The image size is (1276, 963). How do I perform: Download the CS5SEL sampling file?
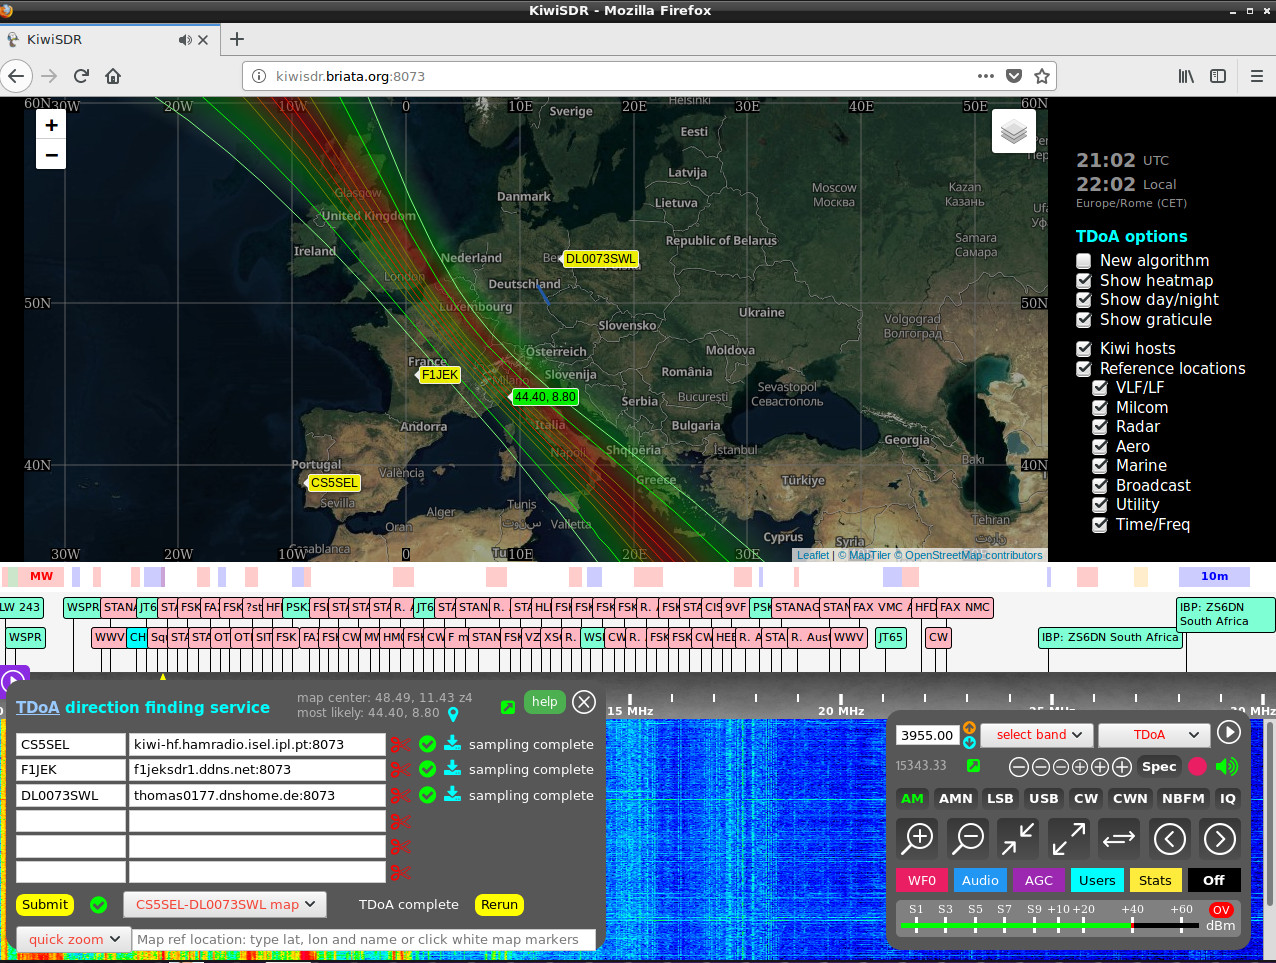(x=452, y=743)
